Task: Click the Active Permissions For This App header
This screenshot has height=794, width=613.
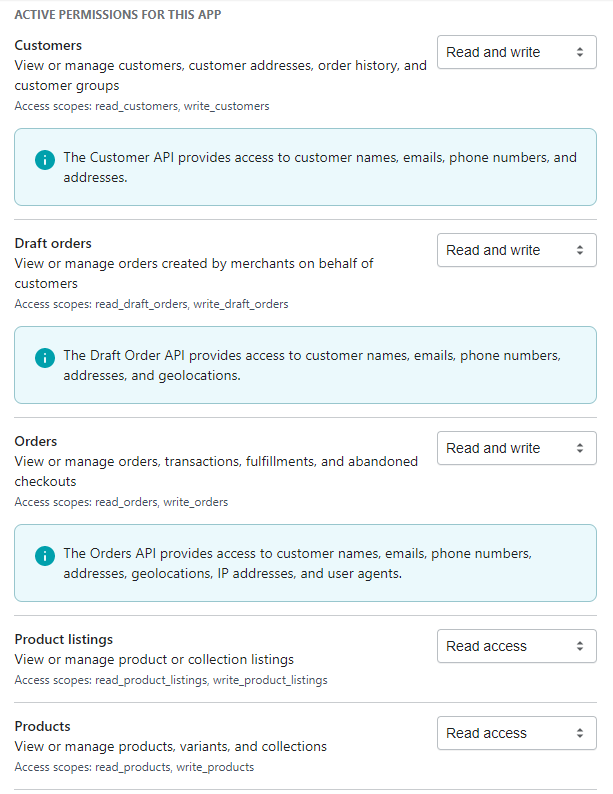Action: pyautogui.click(x=118, y=15)
